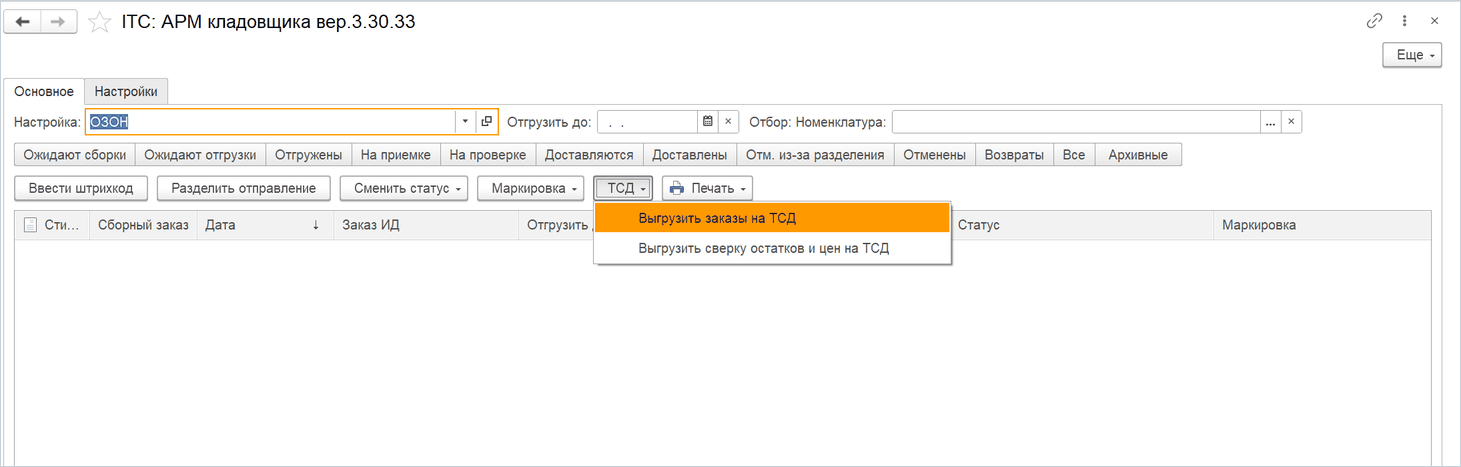Click the Сти... column header
1461x467 pixels.
pos(53,225)
